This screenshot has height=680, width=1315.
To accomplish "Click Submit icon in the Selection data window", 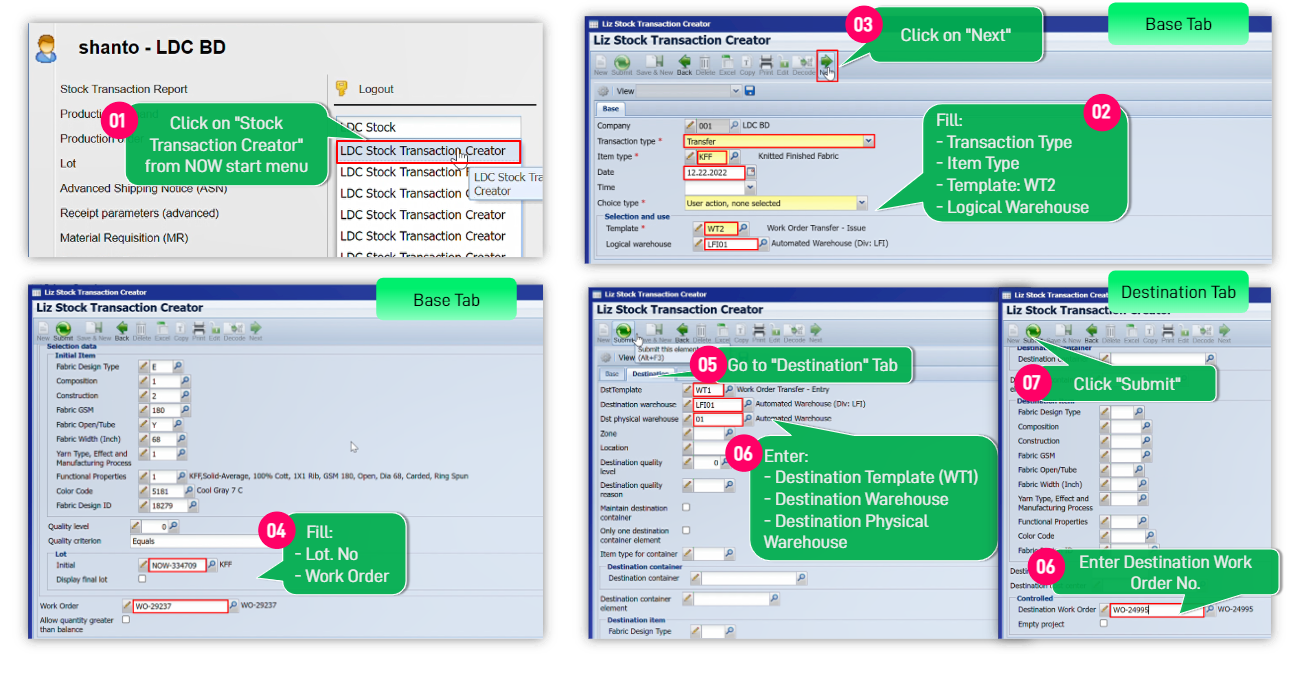I will point(63,329).
